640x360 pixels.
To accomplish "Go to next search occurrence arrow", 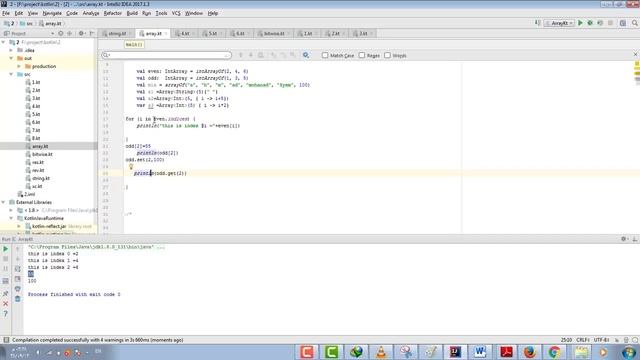I will (x=251, y=55).
